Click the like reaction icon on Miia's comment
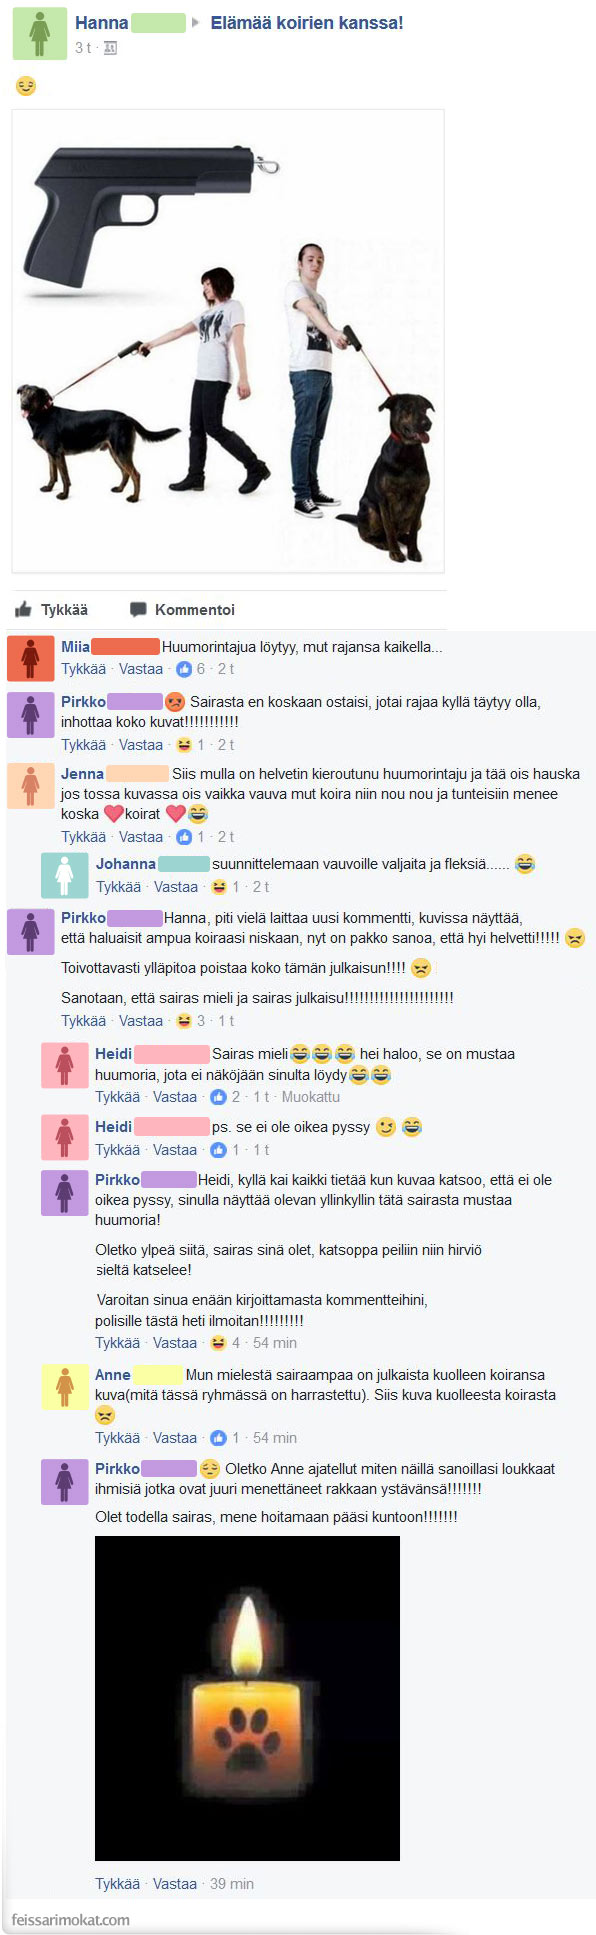Viewport: 596px width, 1935px height. pos(184,669)
